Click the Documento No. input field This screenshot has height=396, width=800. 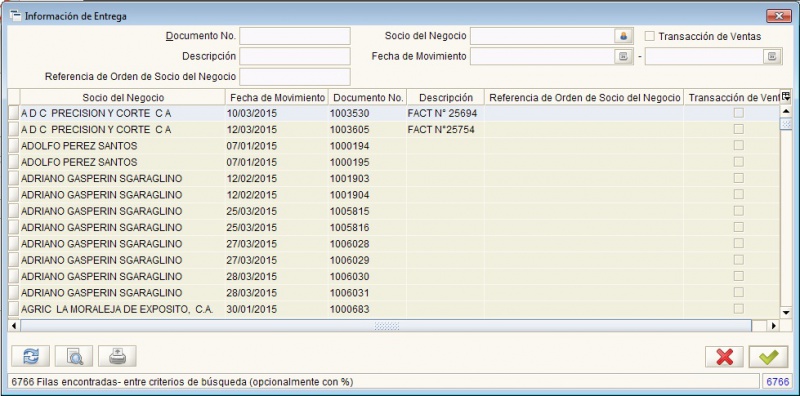tap(295, 36)
